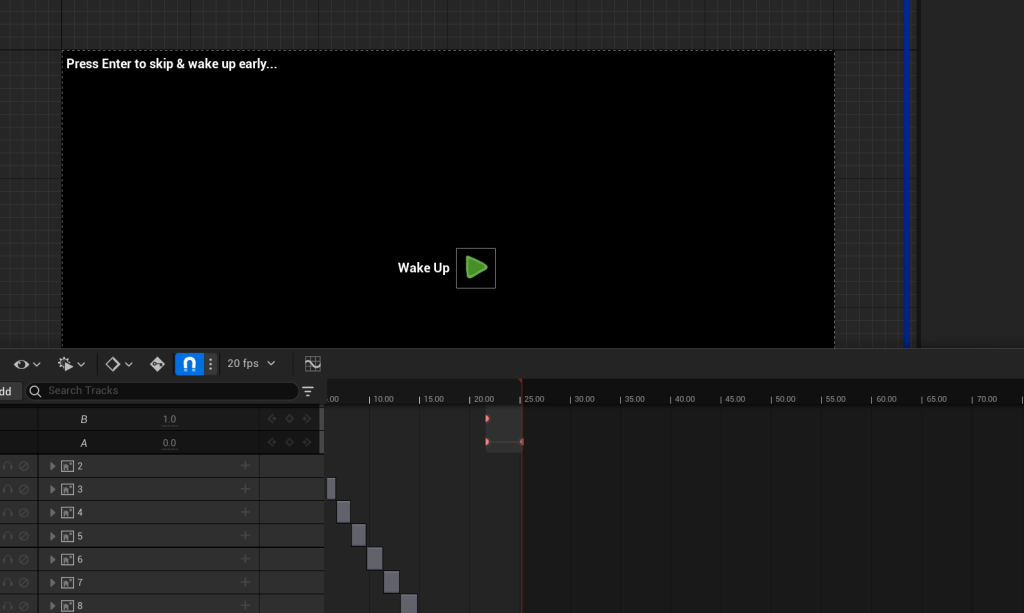The image size is (1024, 613).
Task: Toggle the blue magnet snapping button
Action: point(188,364)
